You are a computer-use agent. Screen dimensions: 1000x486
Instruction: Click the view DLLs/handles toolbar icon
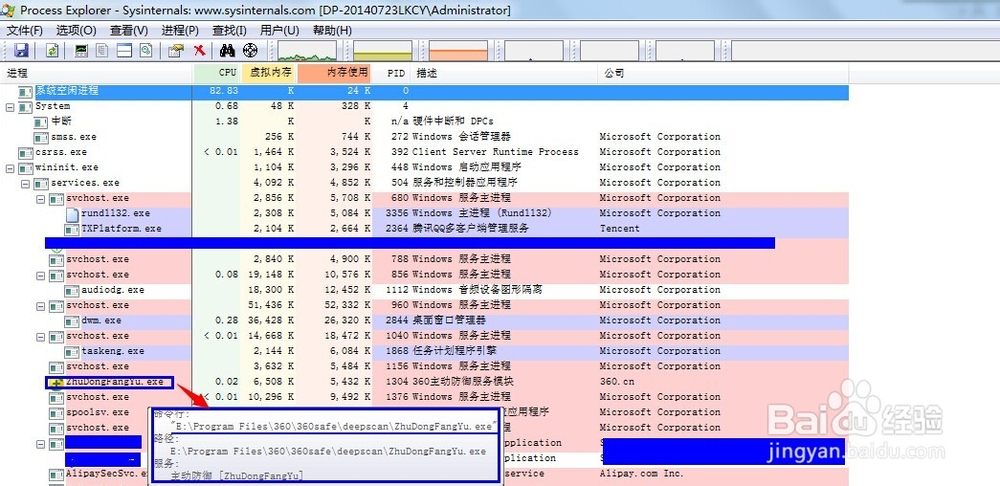tap(146, 50)
